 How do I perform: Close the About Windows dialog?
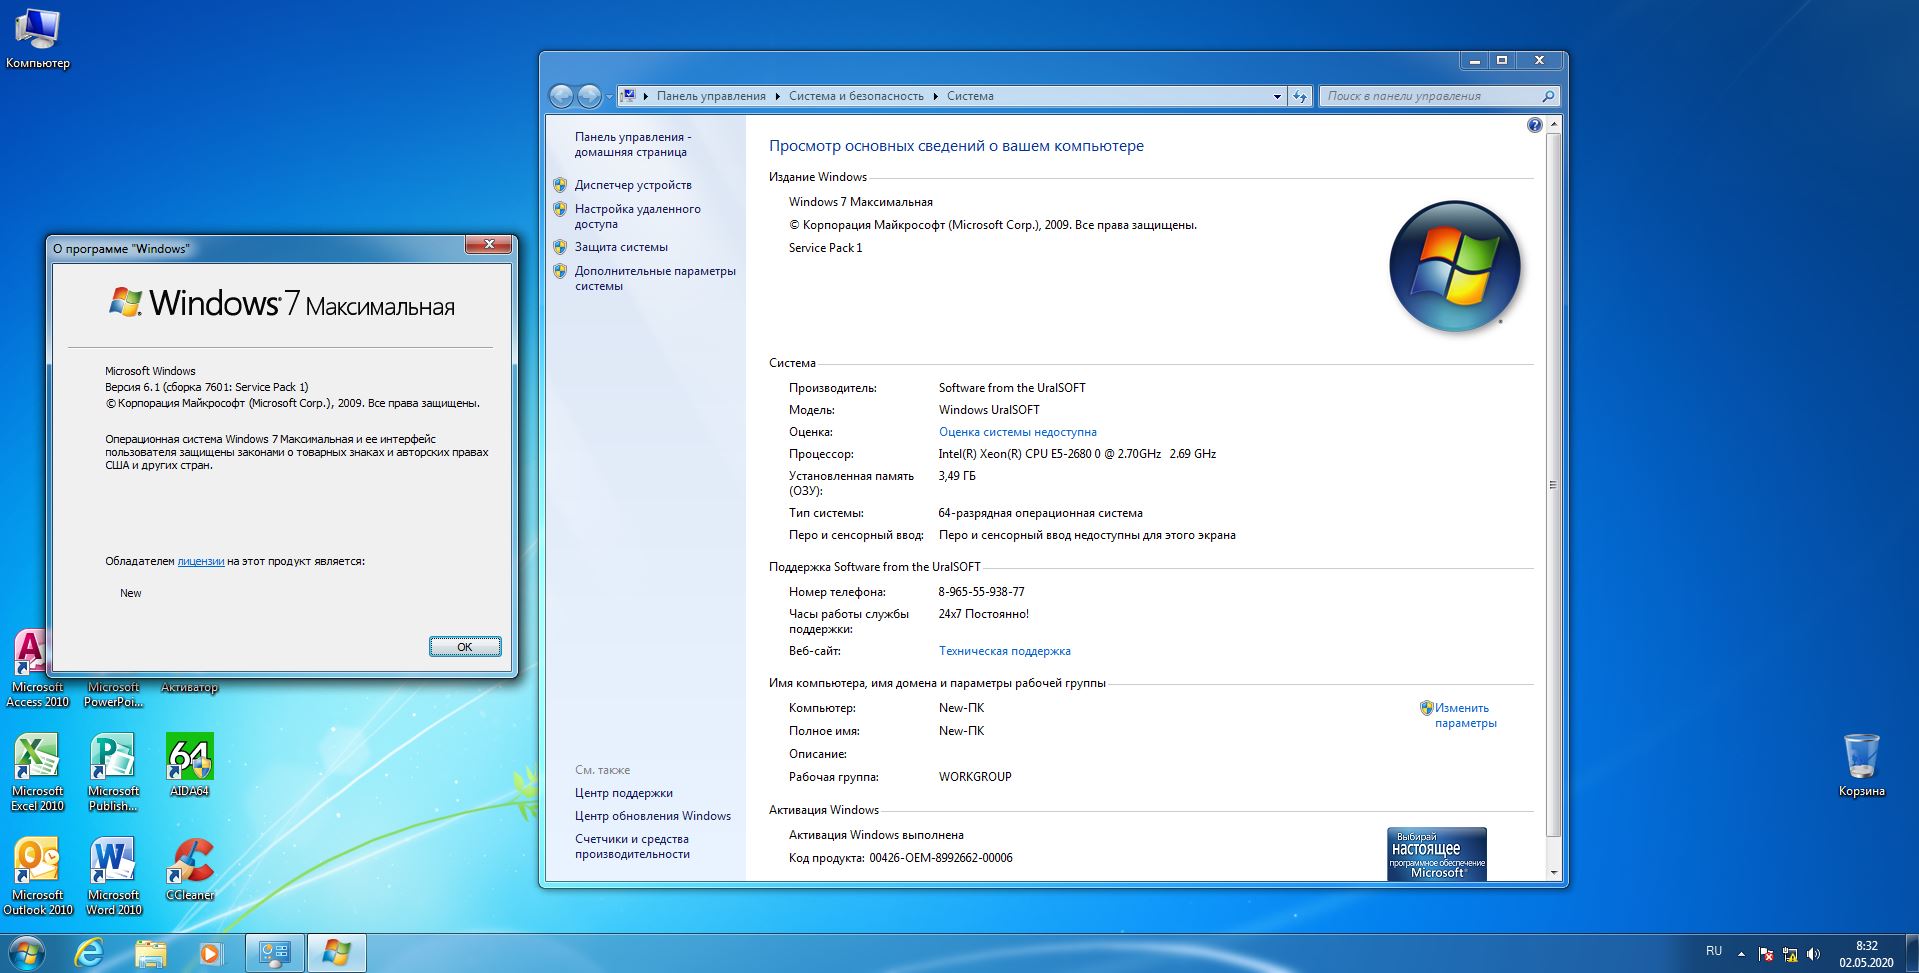point(489,244)
